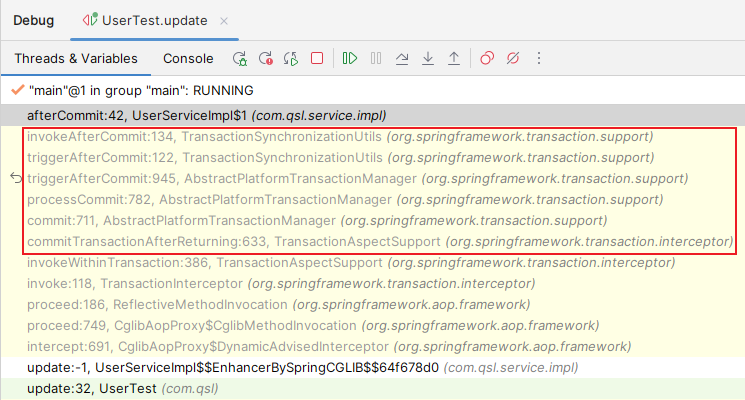Screen dimensions: 745x400
Task: Select frame update:32, UserTest
Action: coord(373,389)
